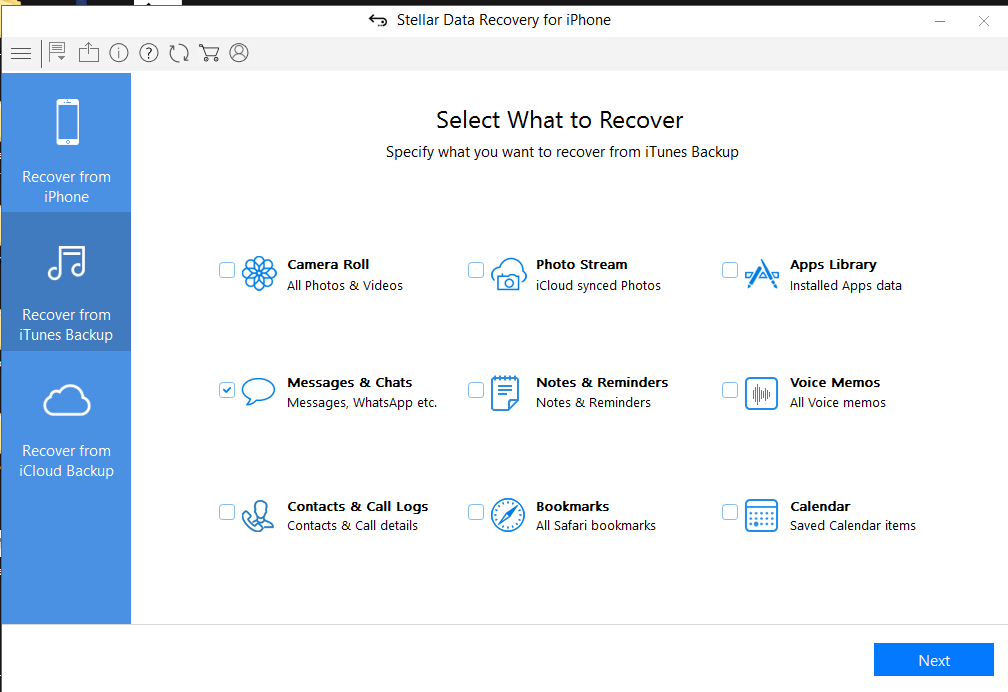Open the hamburger menu
This screenshot has width=1008, height=692.
pyautogui.click(x=21, y=53)
